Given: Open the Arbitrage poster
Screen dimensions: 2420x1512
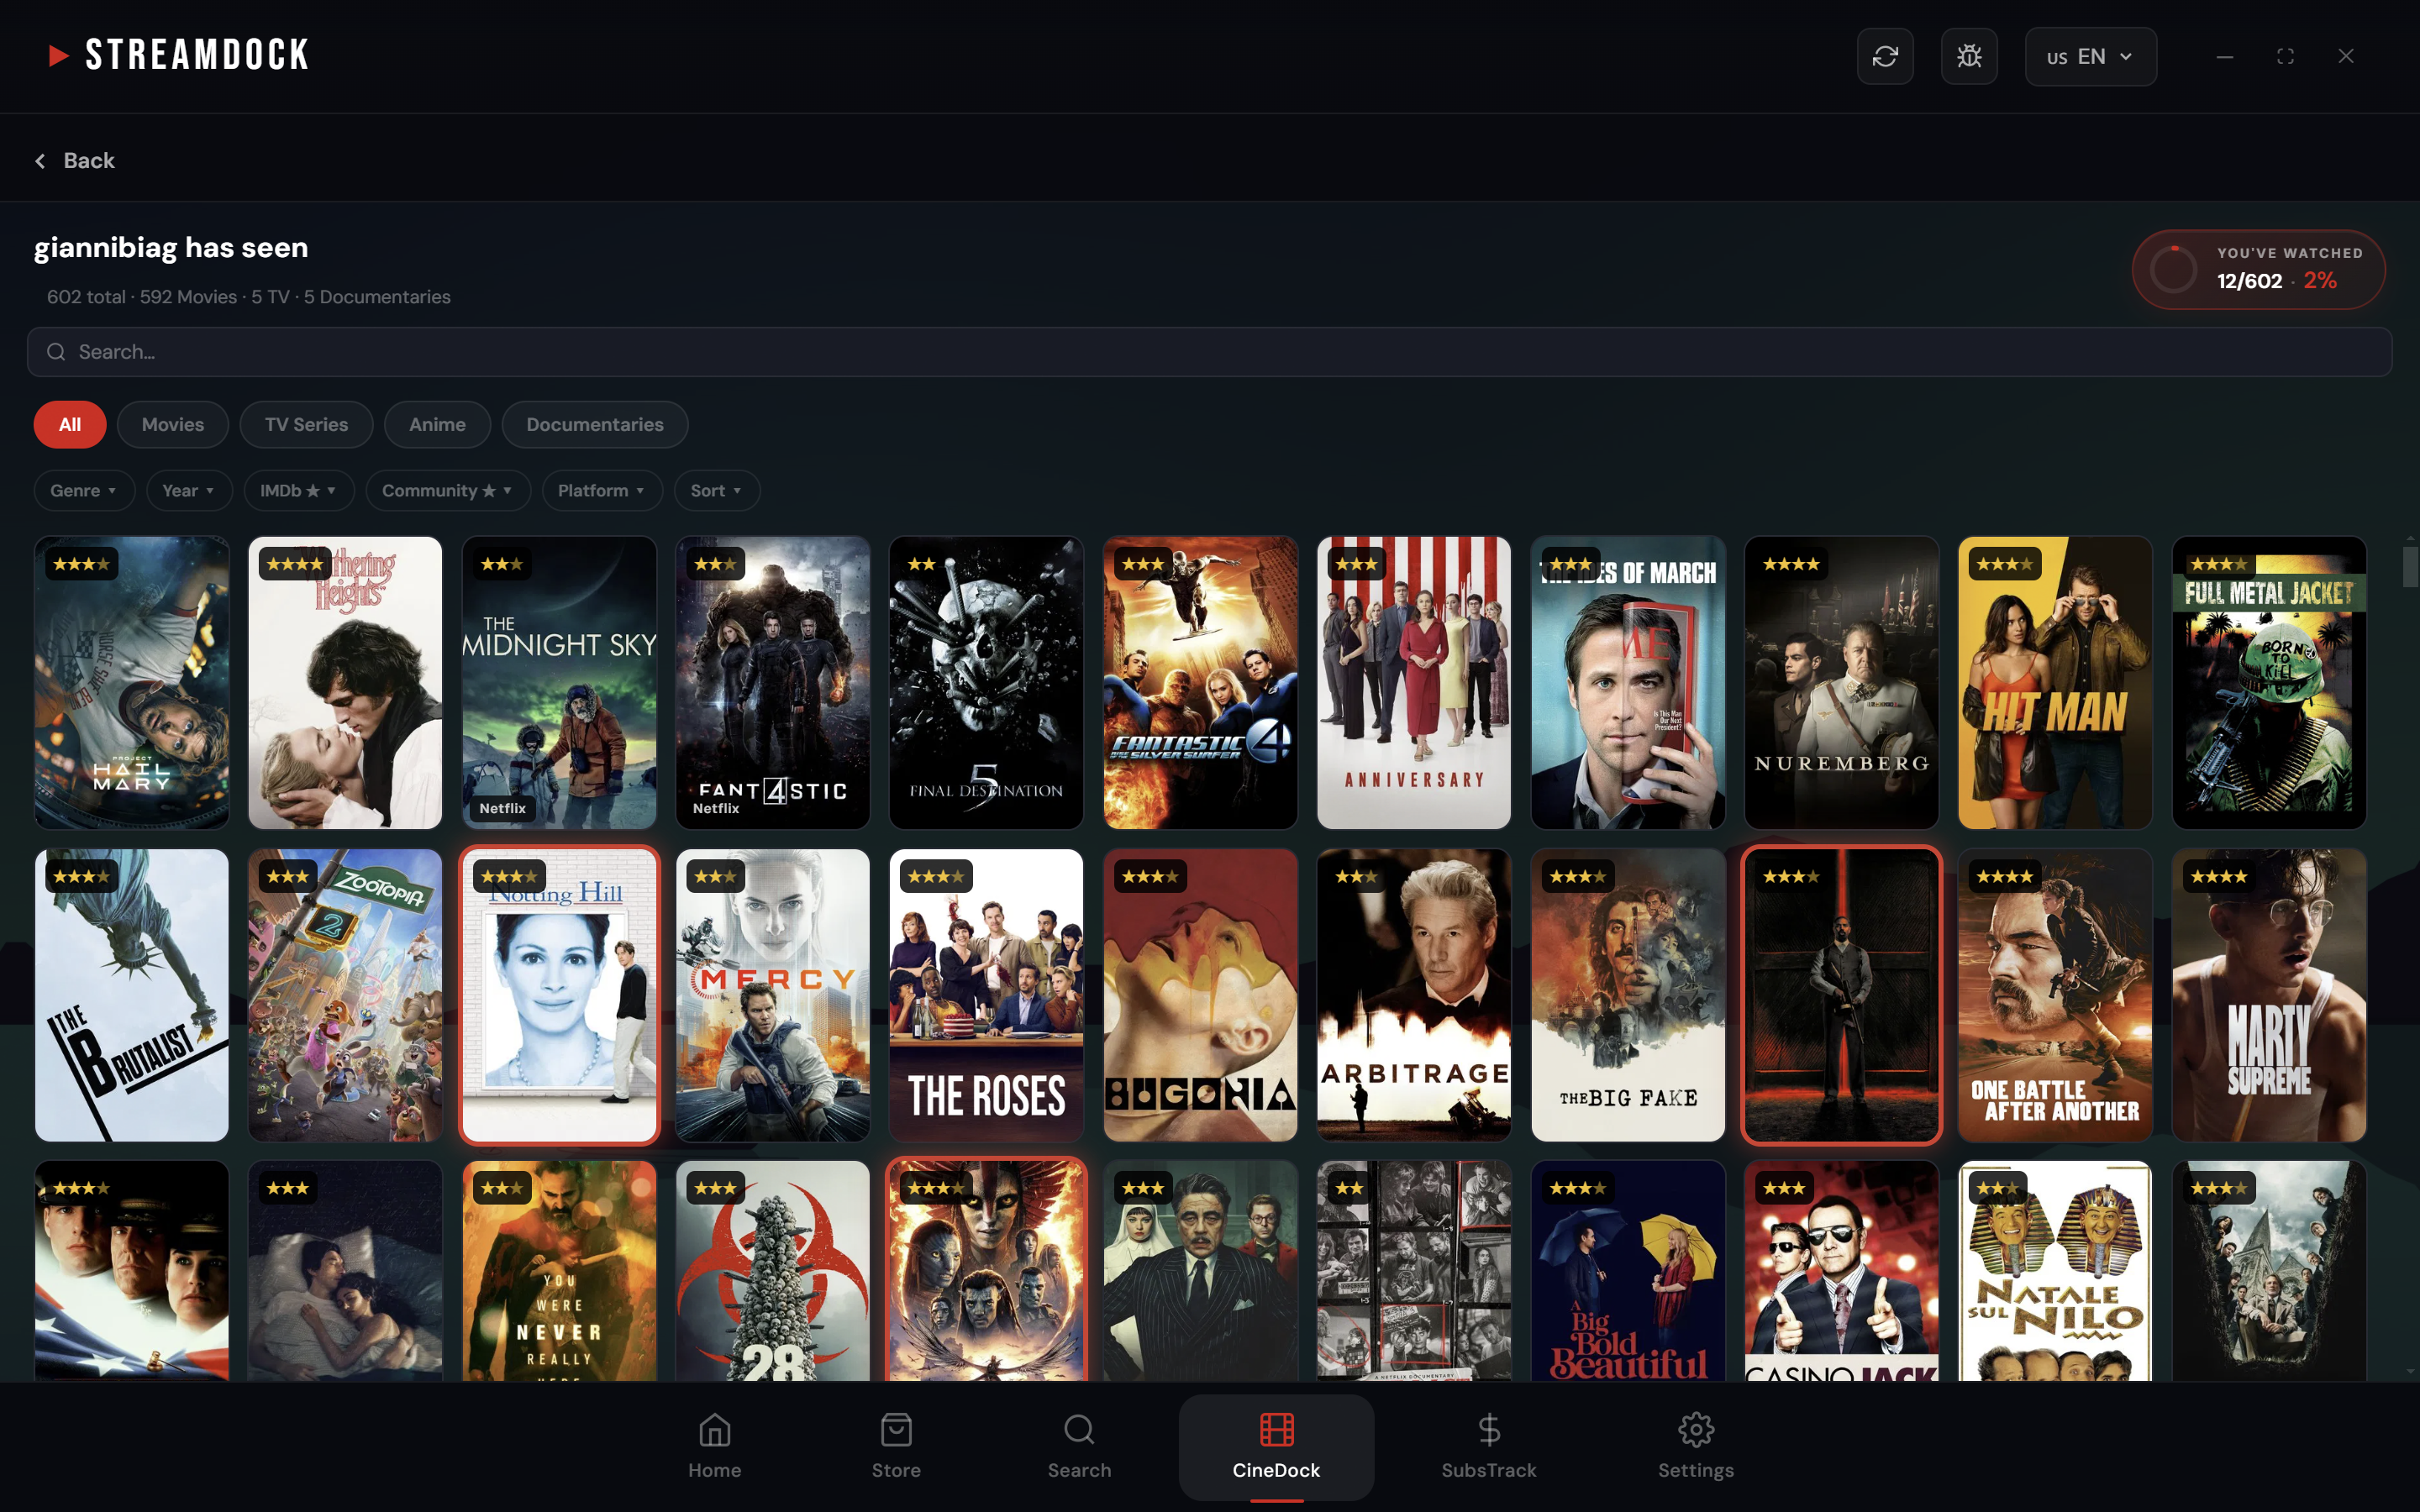Looking at the screenshot, I should pyautogui.click(x=1414, y=995).
